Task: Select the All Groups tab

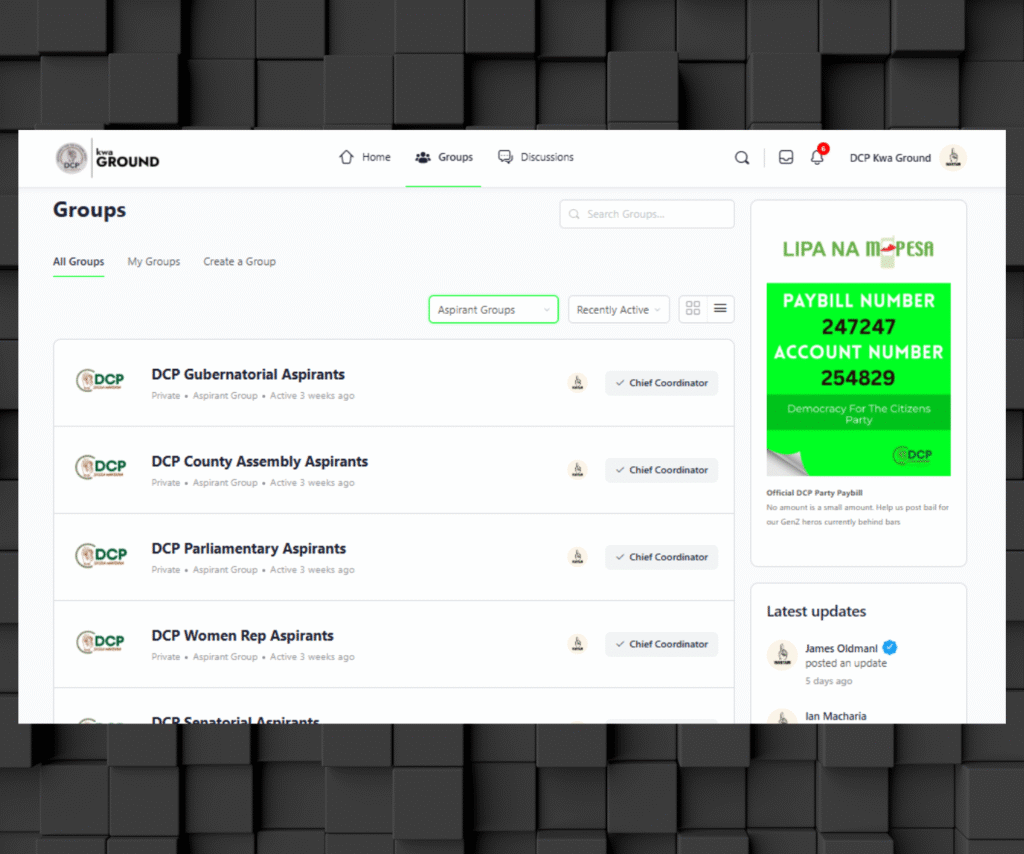Action: click(78, 262)
